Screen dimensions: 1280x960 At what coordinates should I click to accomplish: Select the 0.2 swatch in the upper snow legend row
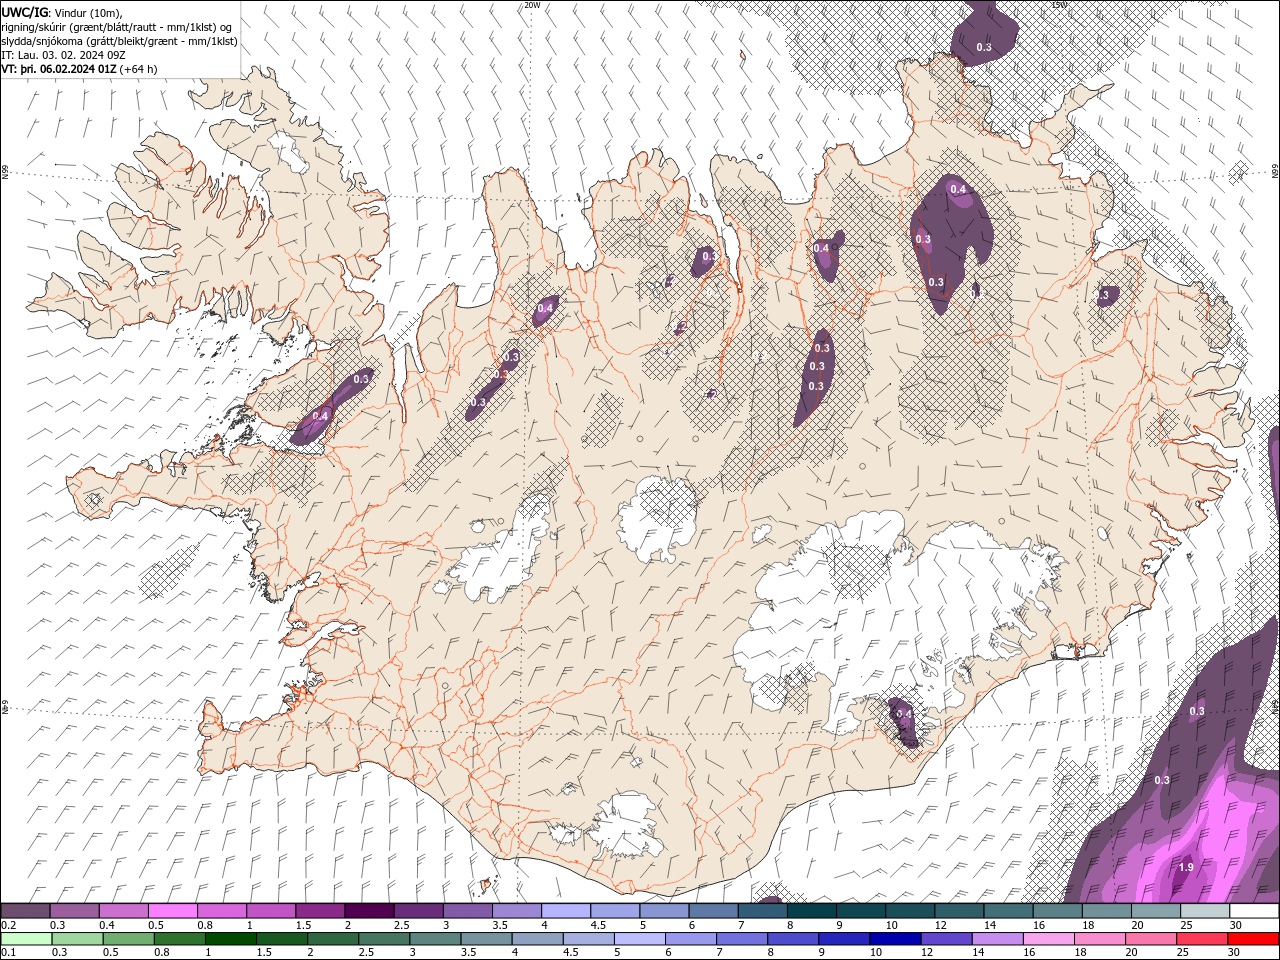(x=25, y=911)
